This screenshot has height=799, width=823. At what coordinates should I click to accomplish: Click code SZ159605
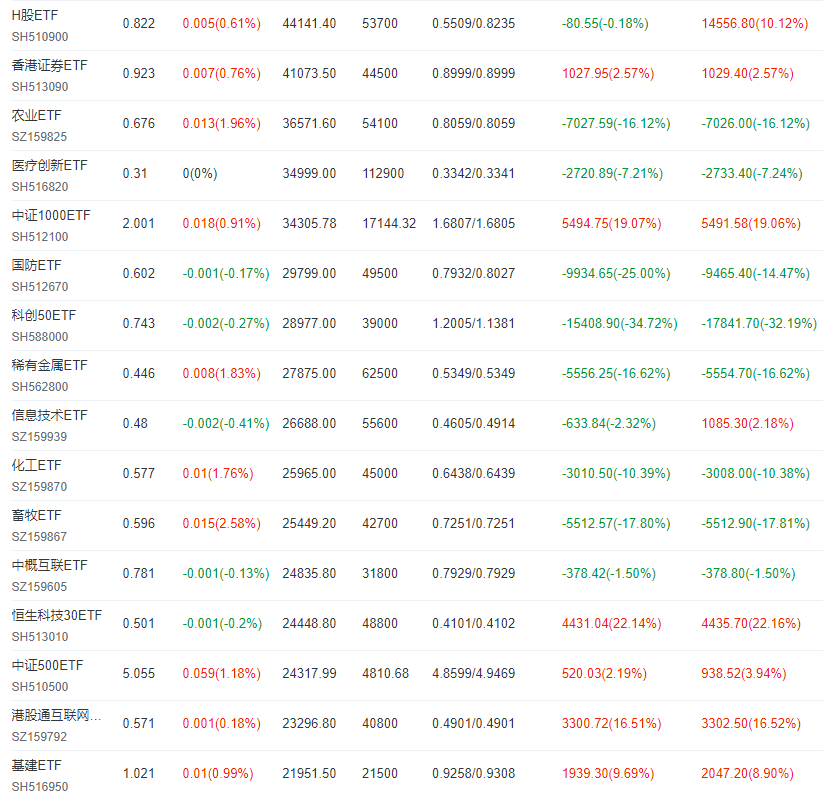click(x=39, y=586)
